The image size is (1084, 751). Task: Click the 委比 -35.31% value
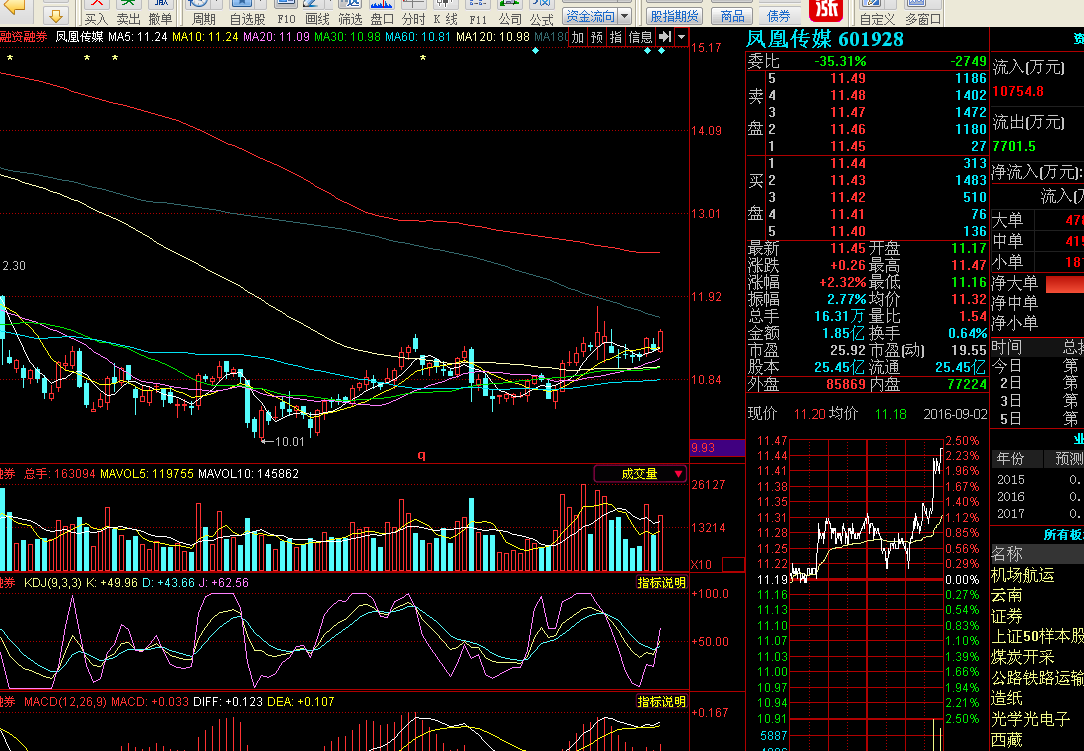click(x=840, y=61)
